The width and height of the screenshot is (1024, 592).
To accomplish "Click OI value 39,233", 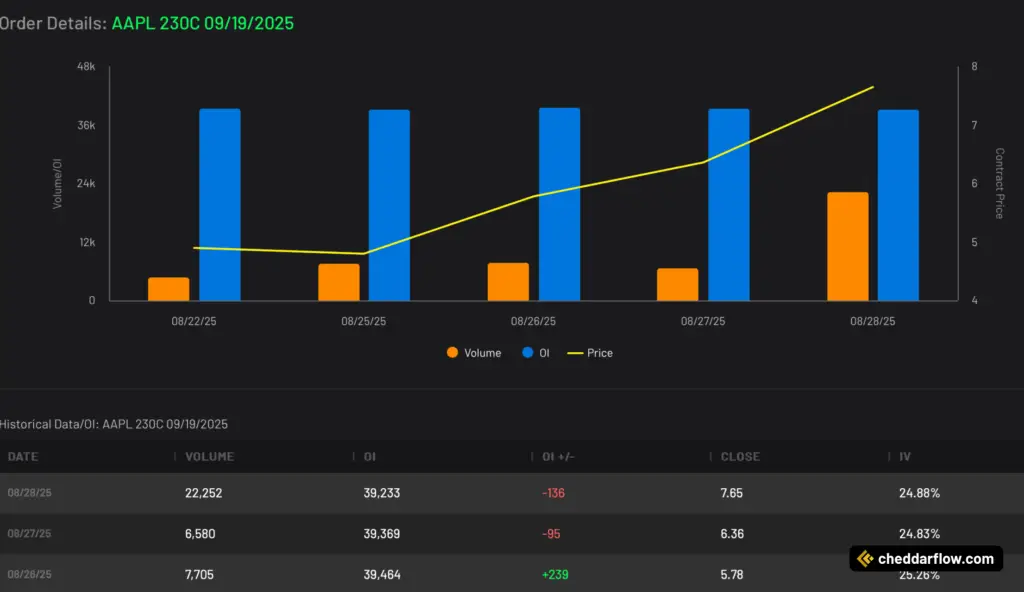I will coord(381,493).
